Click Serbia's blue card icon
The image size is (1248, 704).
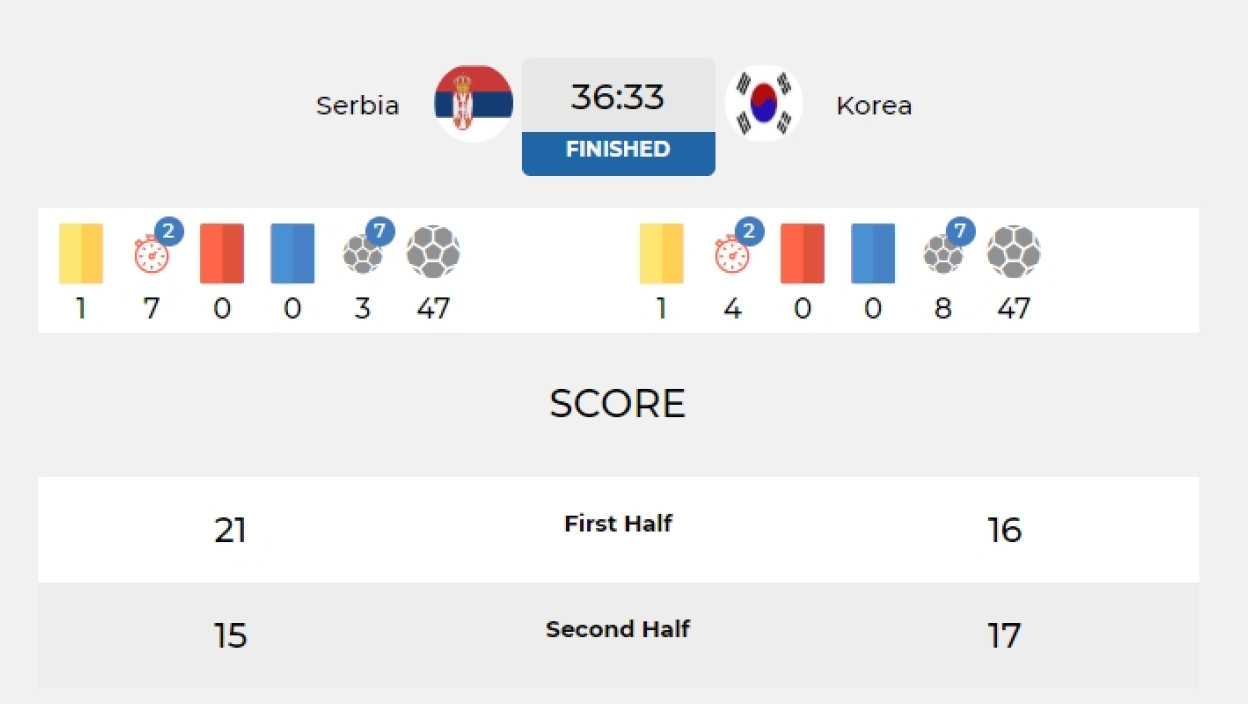point(292,253)
